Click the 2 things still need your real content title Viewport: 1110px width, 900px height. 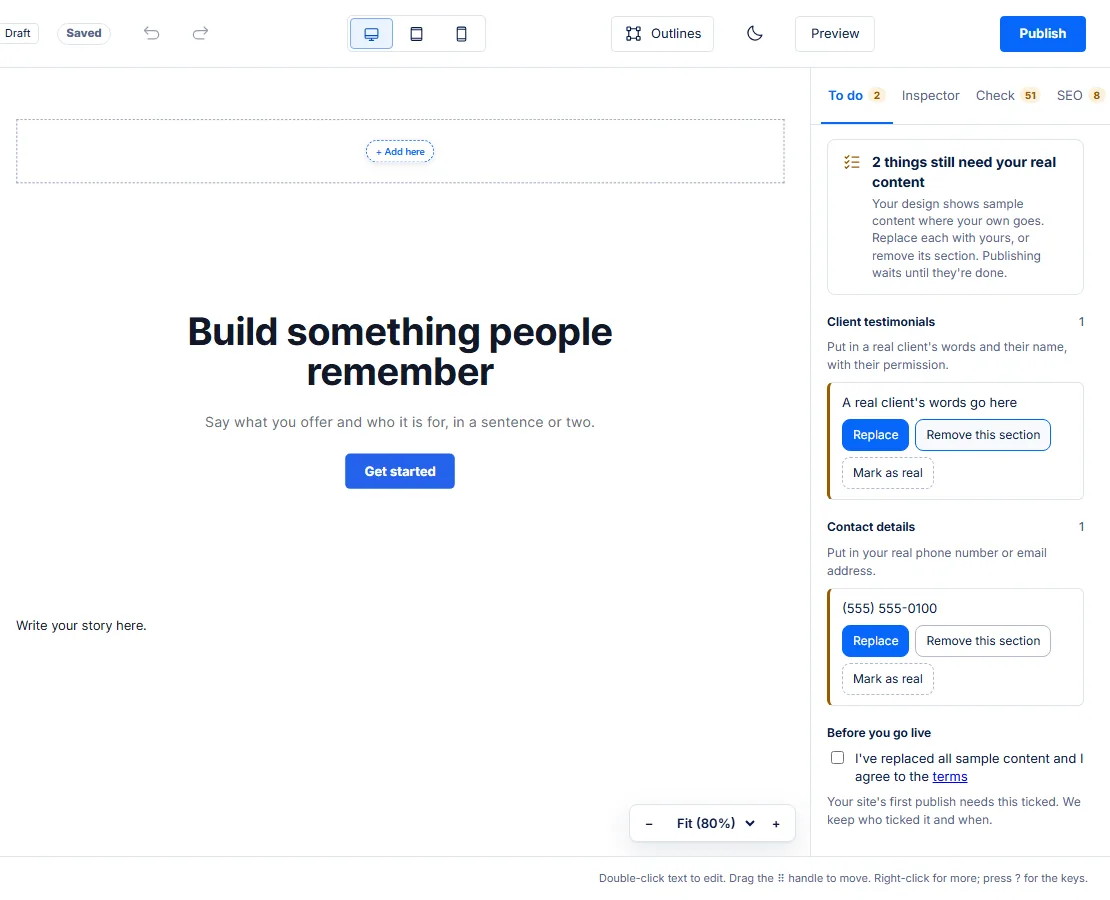[963, 172]
